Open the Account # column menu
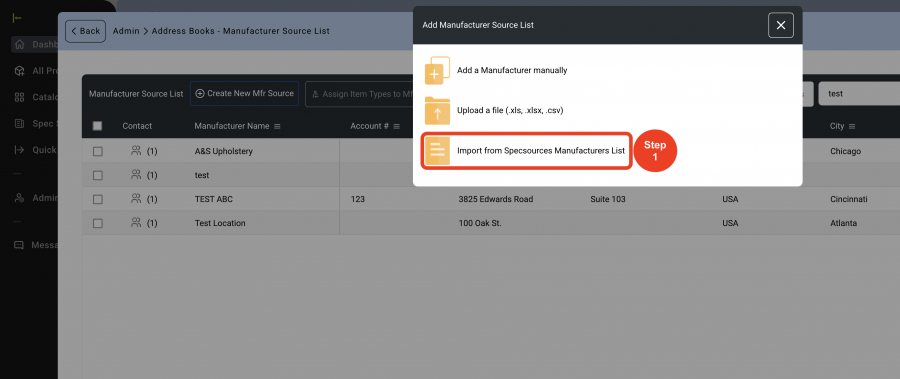 pos(397,126)
